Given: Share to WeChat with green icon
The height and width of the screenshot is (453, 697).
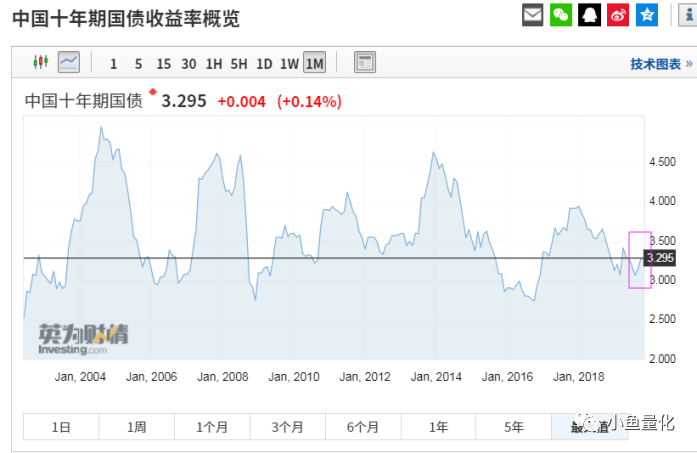Looking at the screenshot, I should 561,15.
